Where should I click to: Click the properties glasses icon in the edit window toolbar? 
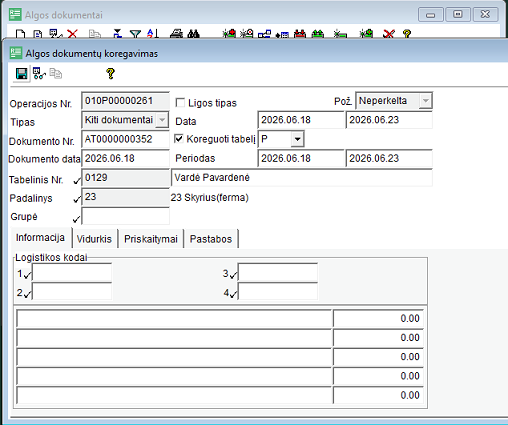(39, 73)
